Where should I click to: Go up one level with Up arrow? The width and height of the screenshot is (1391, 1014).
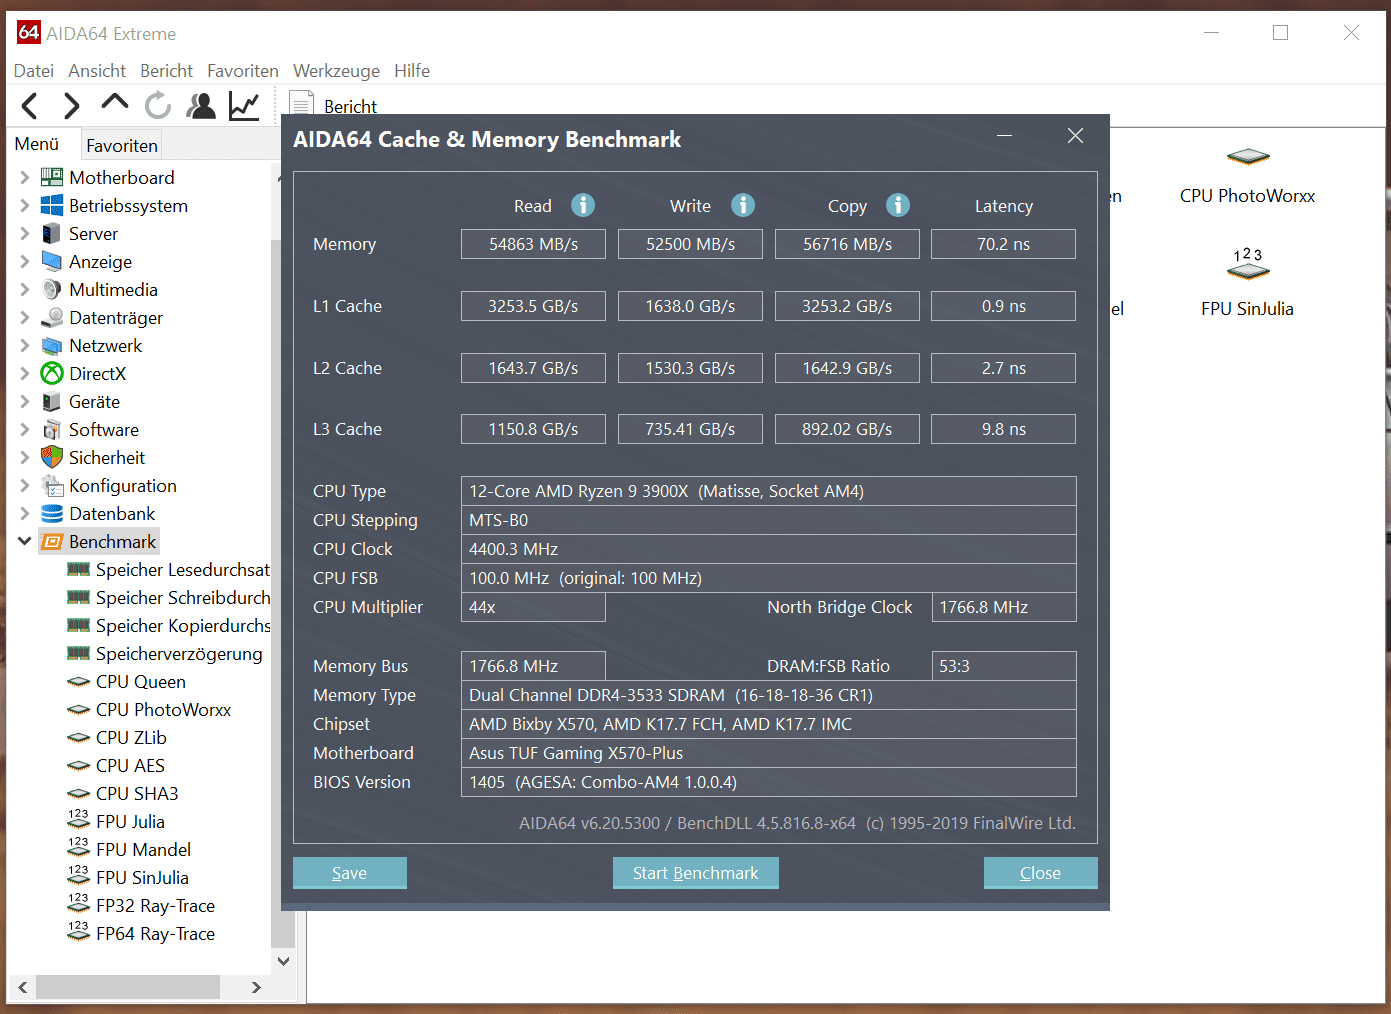pyautogui.click(x=115, y=102)
